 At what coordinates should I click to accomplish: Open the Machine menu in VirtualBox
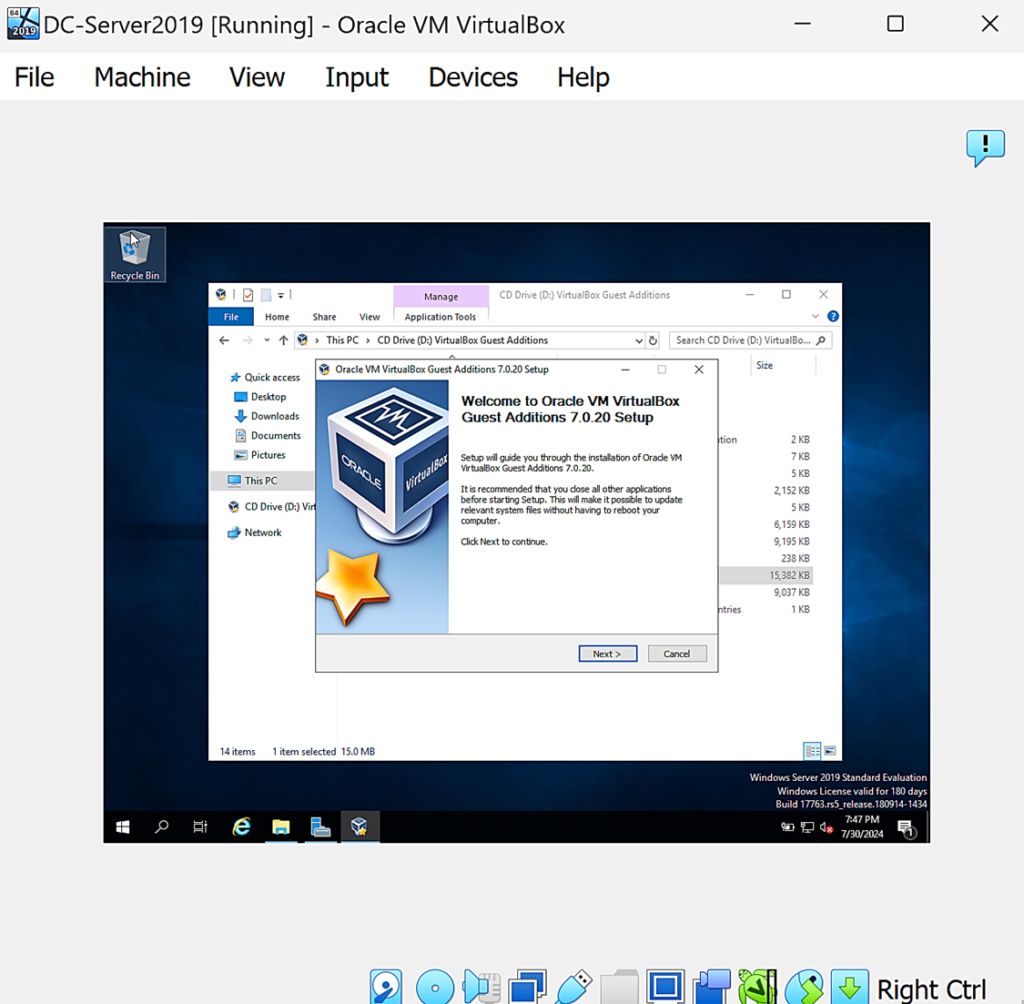(x=142, y=77)
